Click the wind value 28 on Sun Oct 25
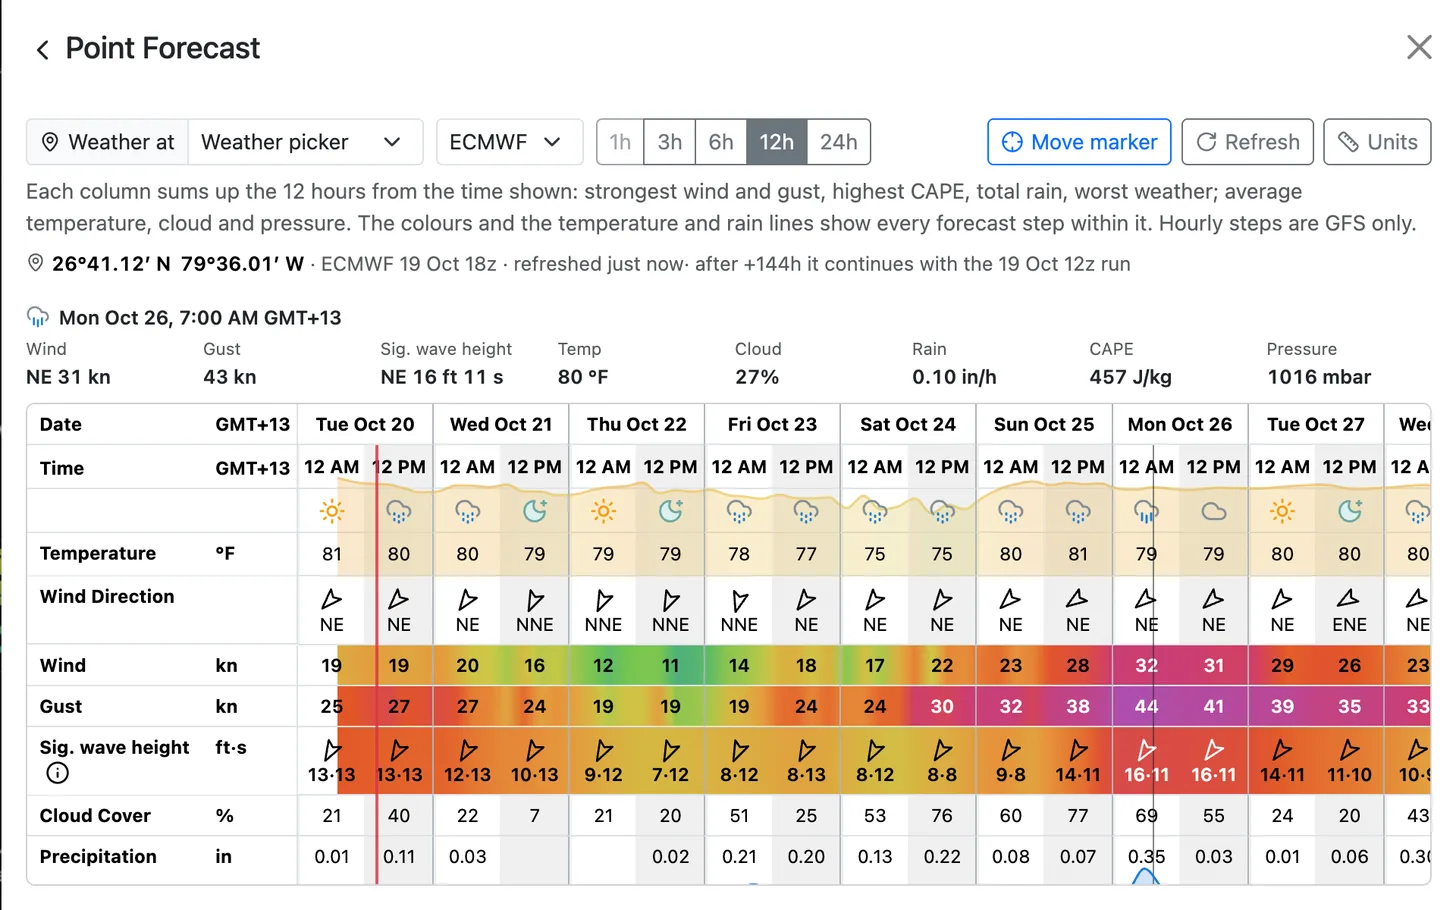This screenshot has width=1456, height=910. [x=1078, y=665]
